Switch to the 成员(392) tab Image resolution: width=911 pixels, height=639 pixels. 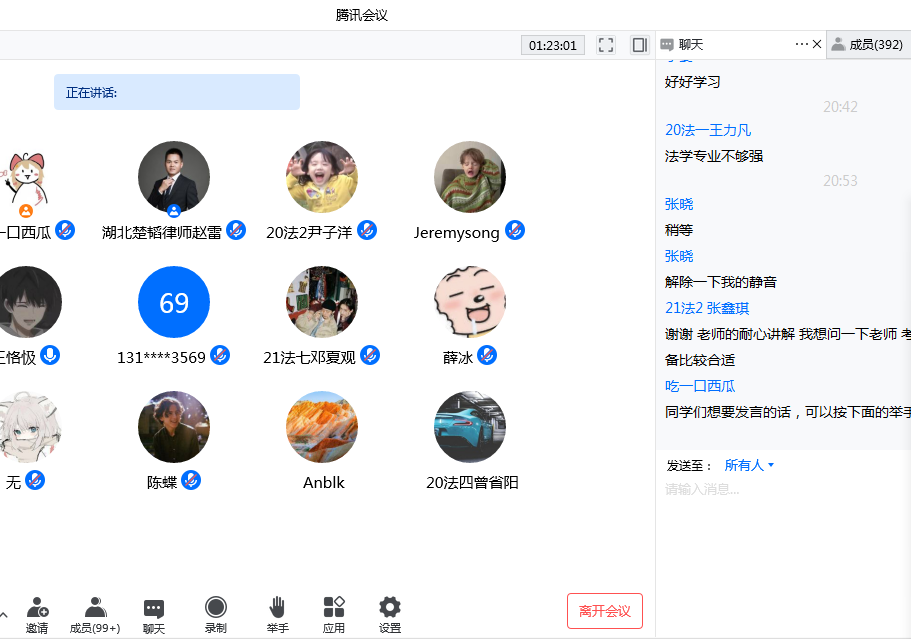point(868,45)
